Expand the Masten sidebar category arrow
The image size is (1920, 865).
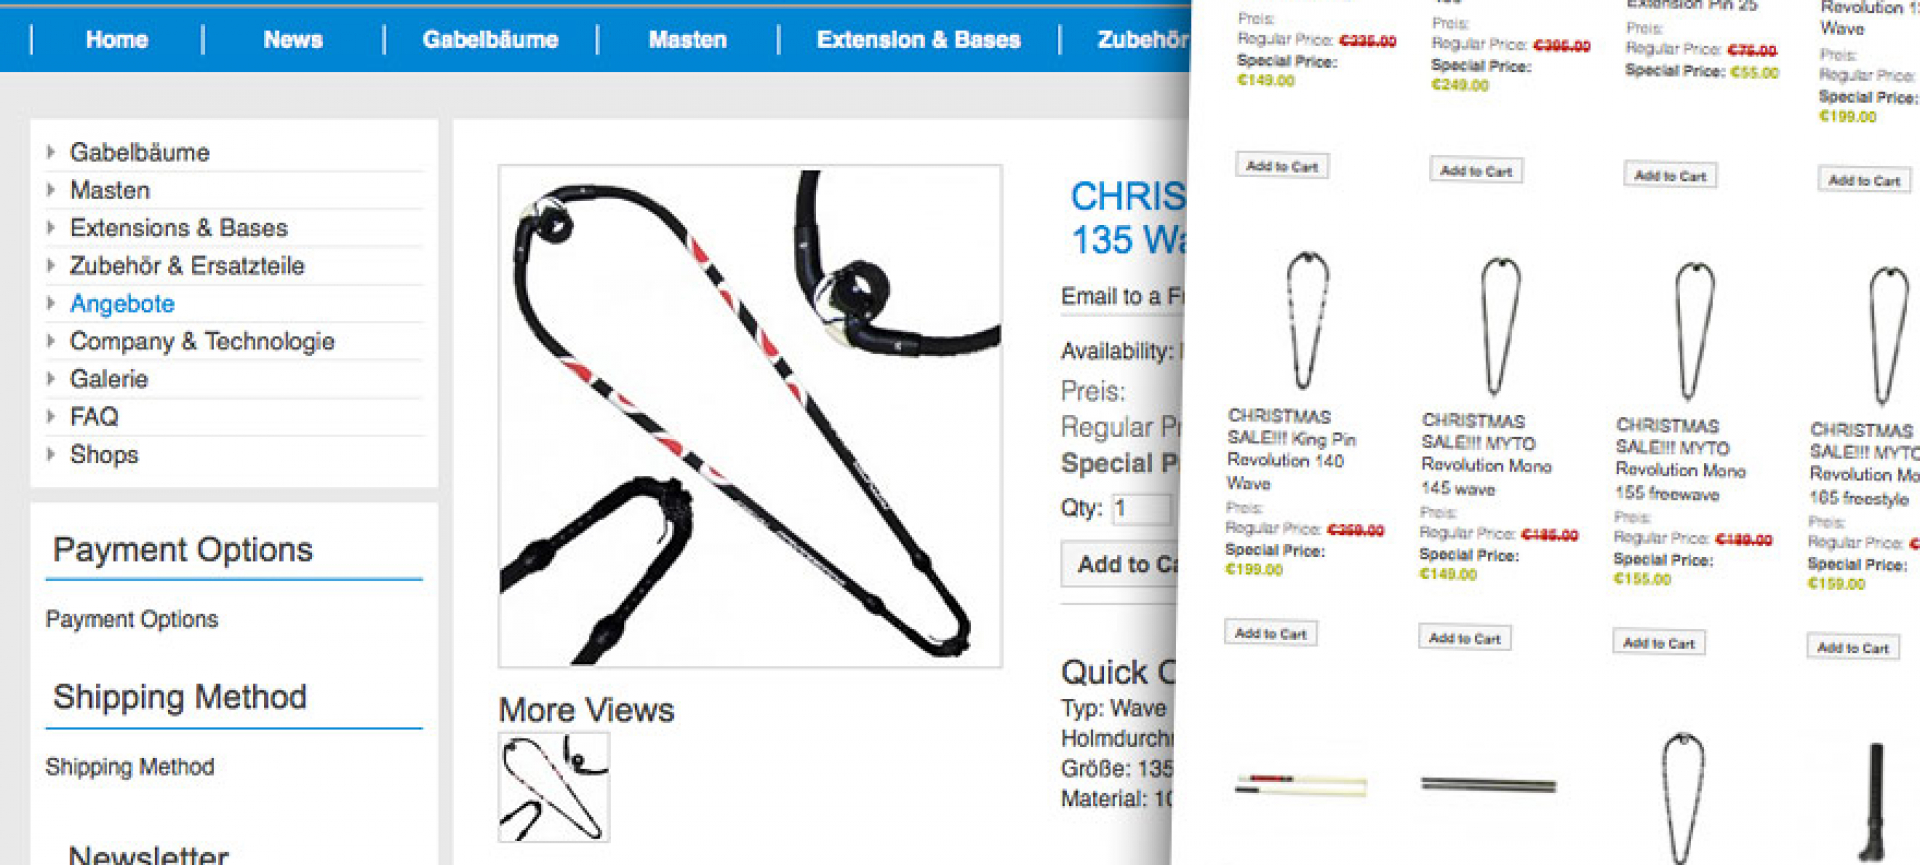(x=51, y=190)
